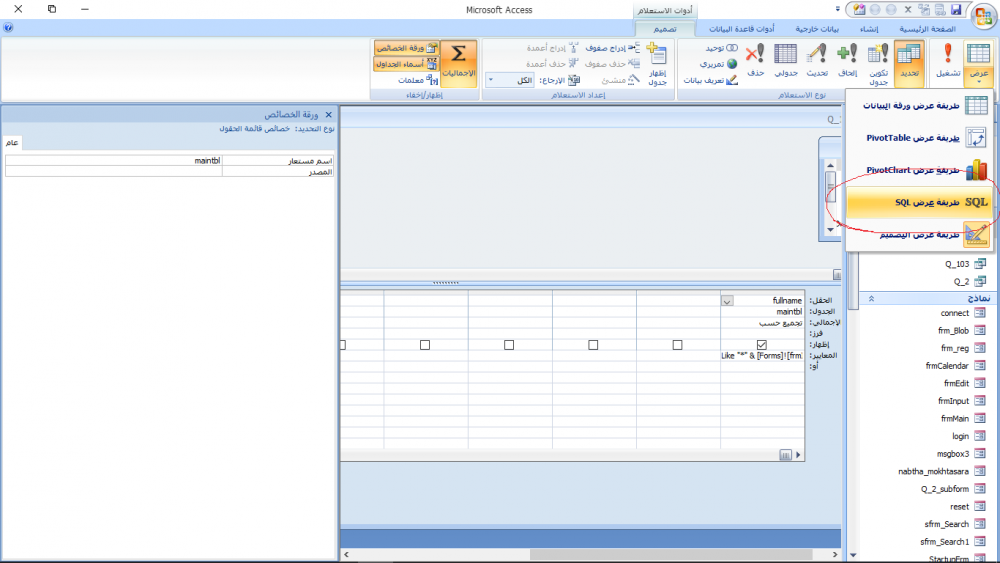This screenshot has width=1000, height=563.
Task: Uncheck Show box for fullname column
Action: click(x=761, y=345)
